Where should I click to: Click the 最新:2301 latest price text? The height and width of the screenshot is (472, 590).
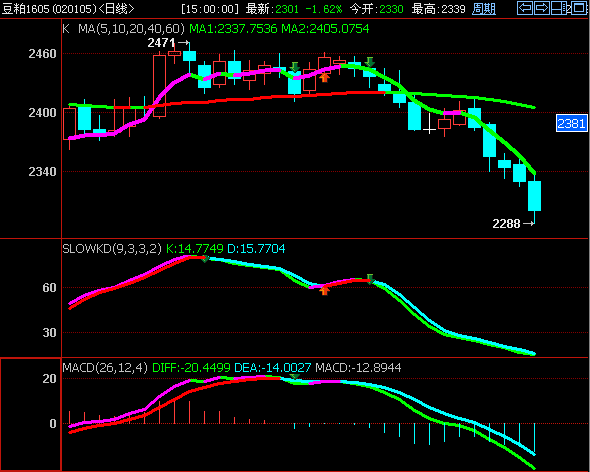pyautogui.click(x=273, y=9)
